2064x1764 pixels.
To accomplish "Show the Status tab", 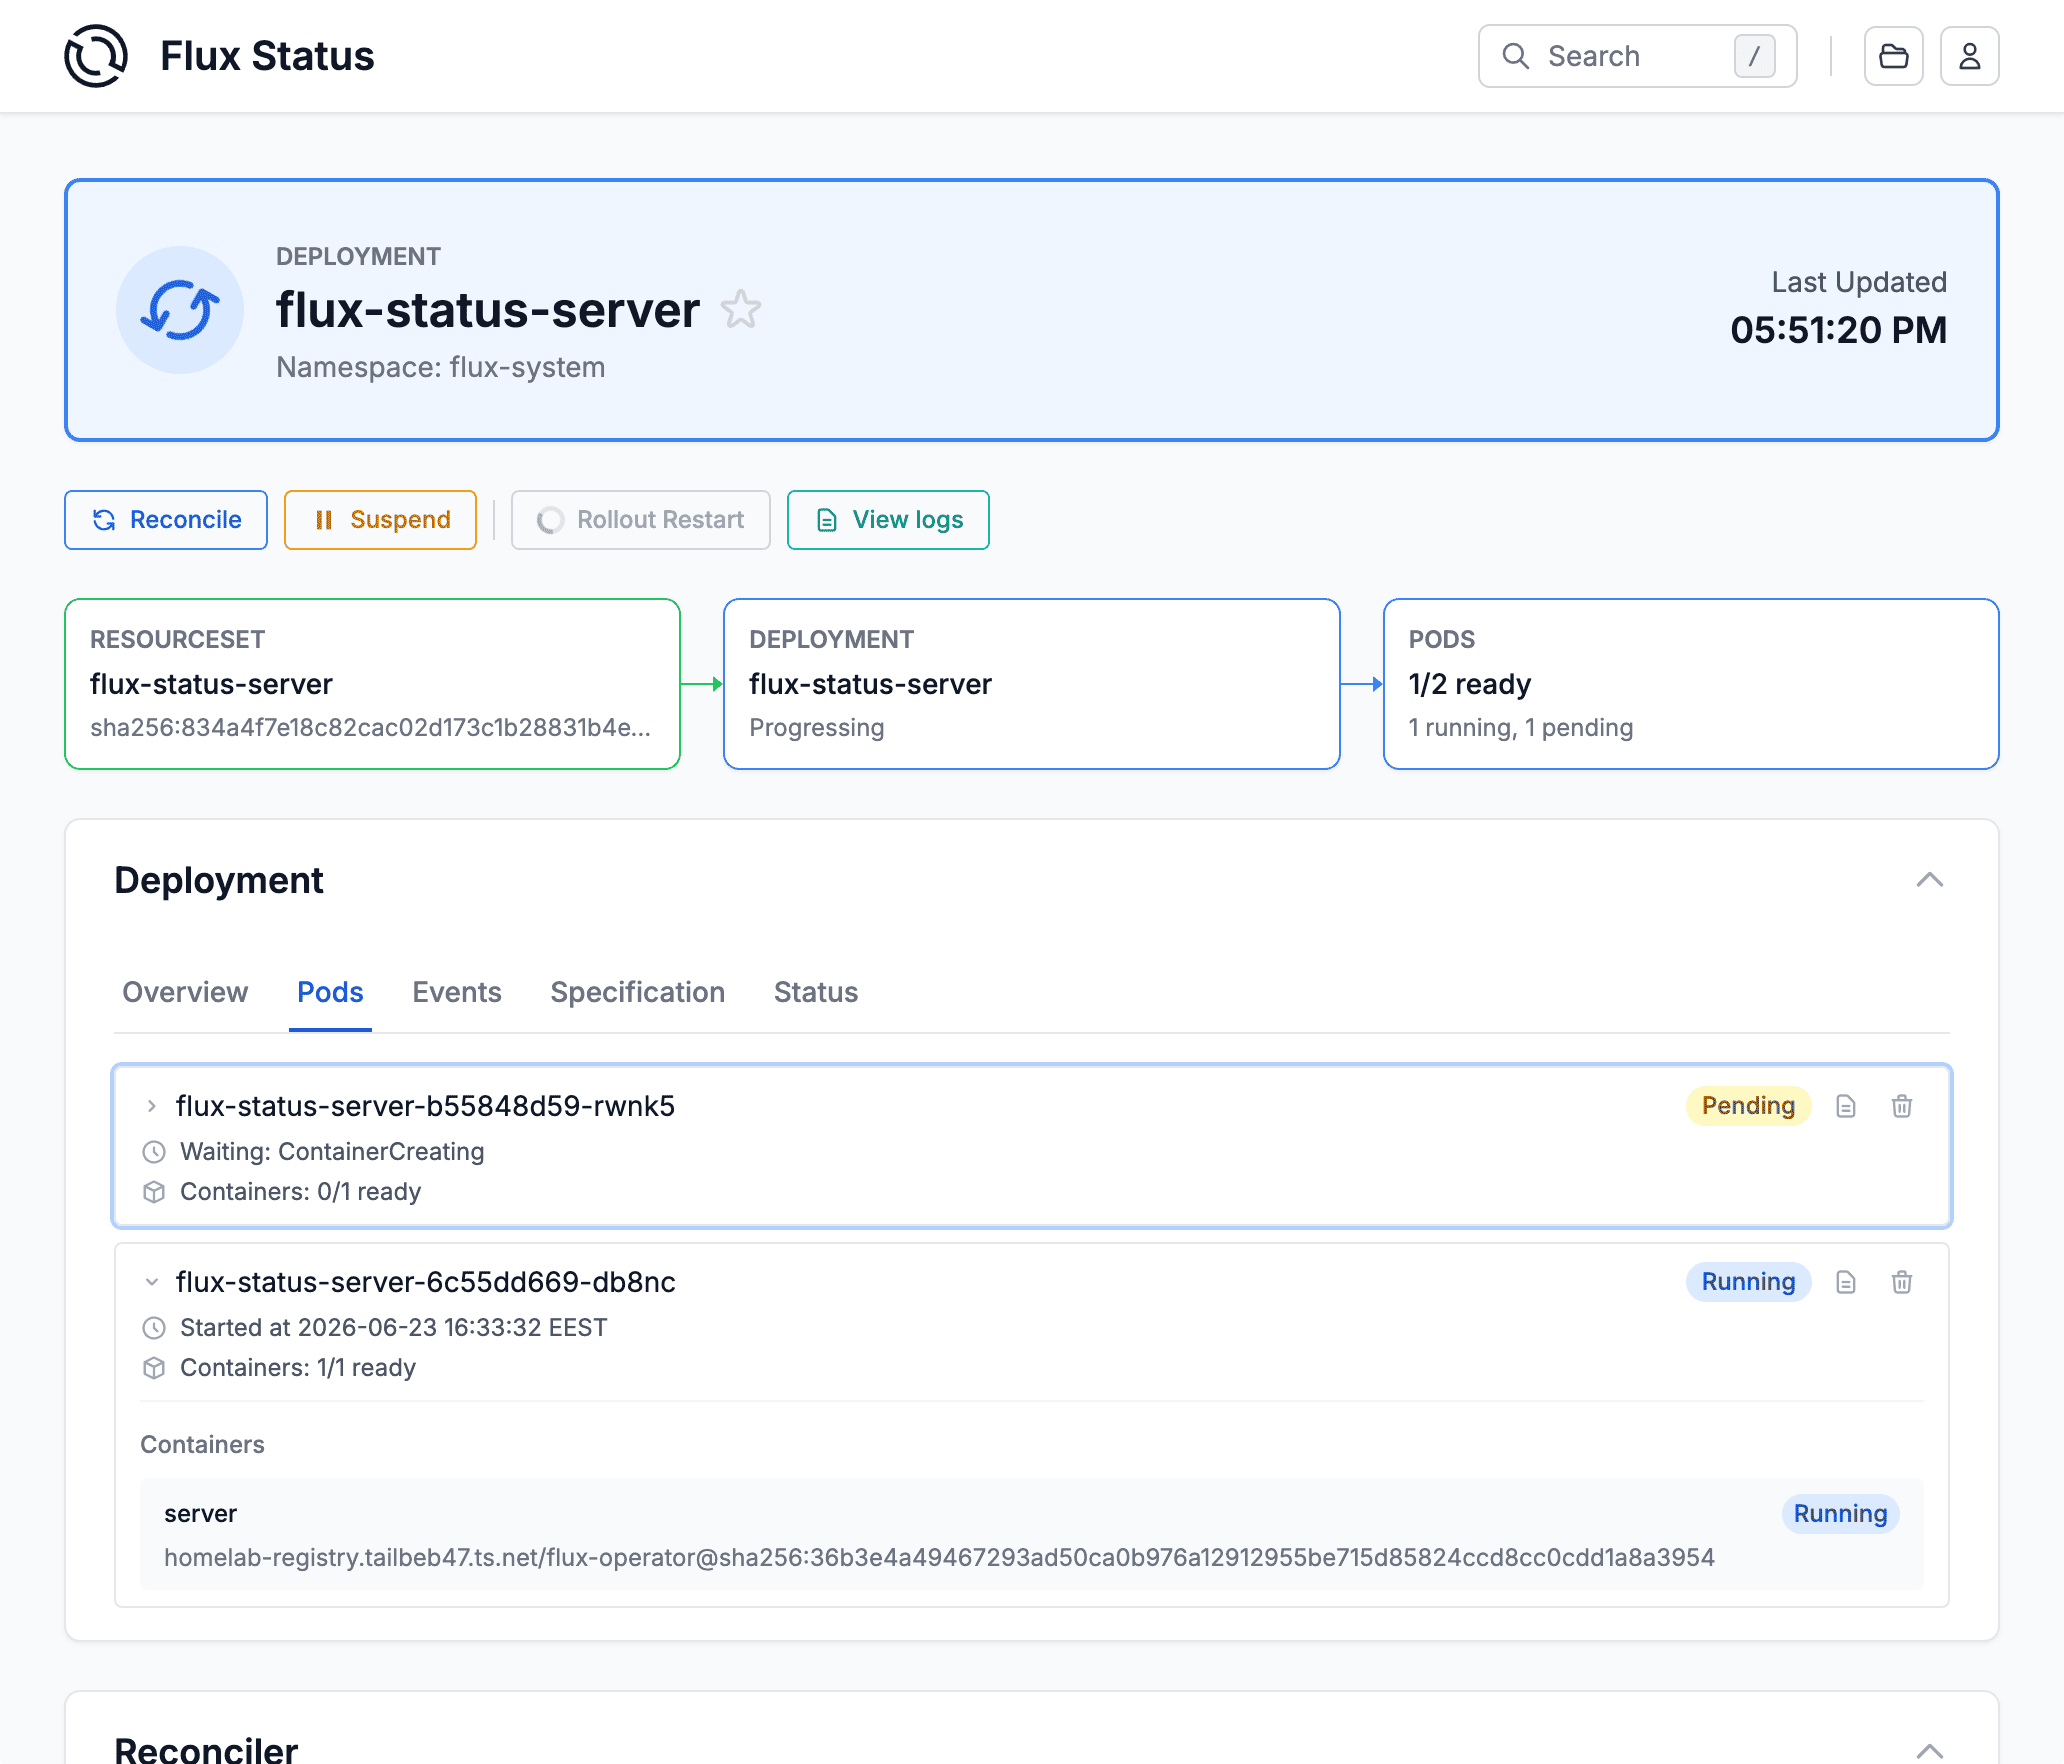I will pyautogui.click(x=816, y=992).
